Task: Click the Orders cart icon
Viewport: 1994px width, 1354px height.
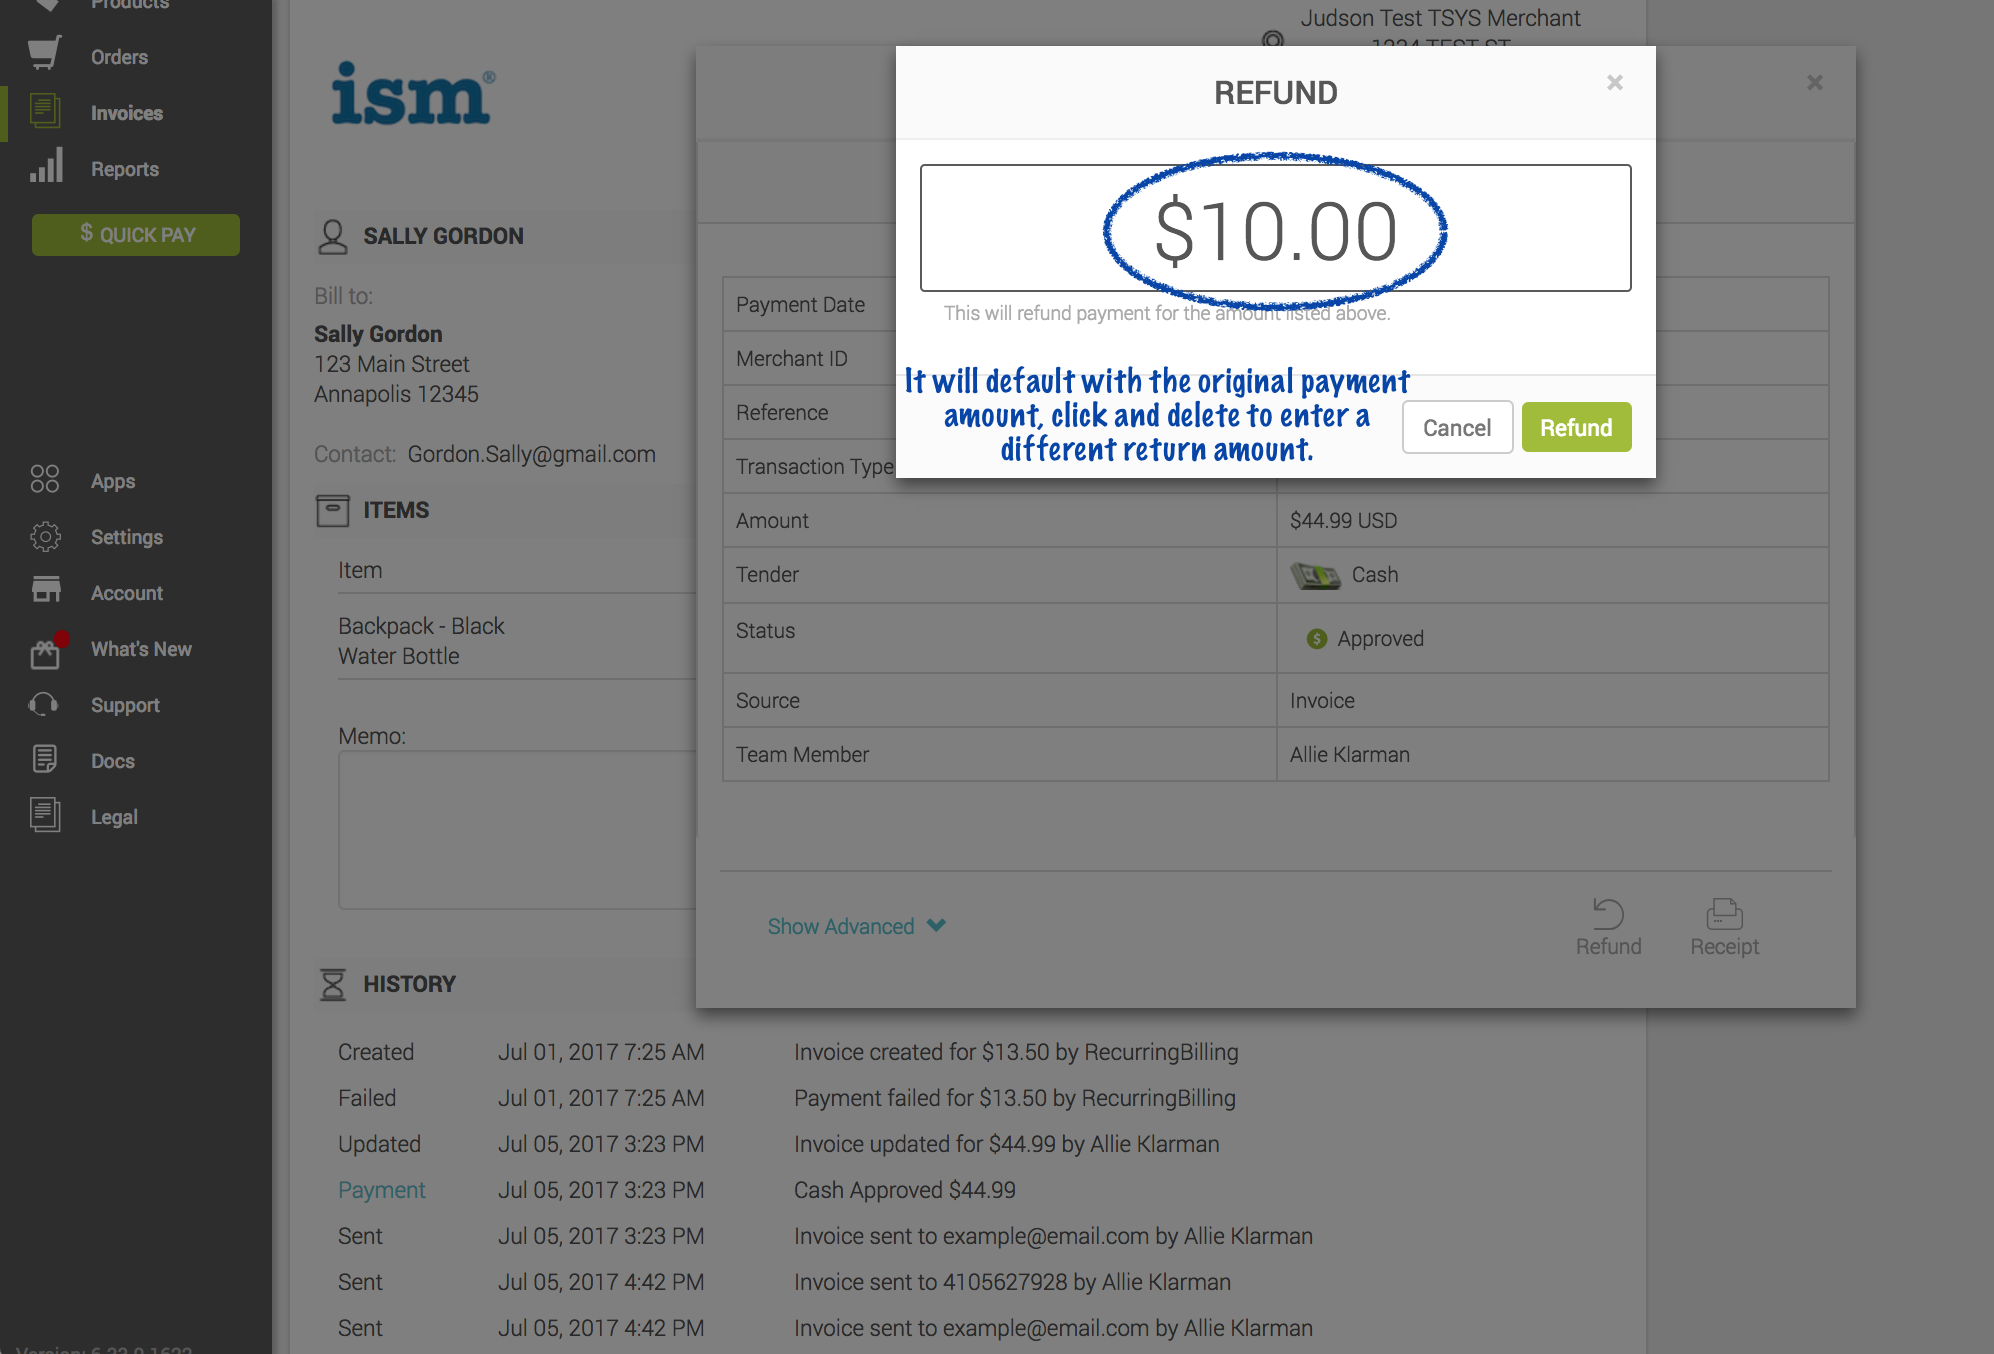Action: 44,54
